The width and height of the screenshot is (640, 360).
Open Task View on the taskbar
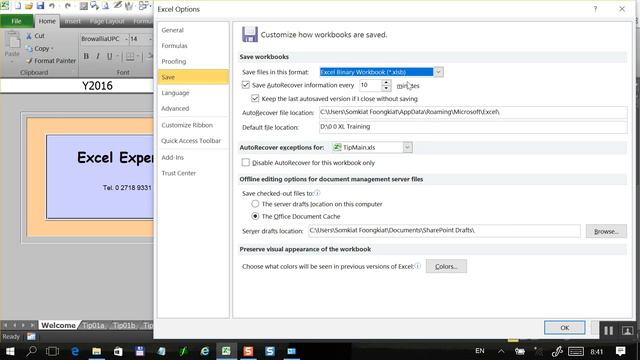52,351
